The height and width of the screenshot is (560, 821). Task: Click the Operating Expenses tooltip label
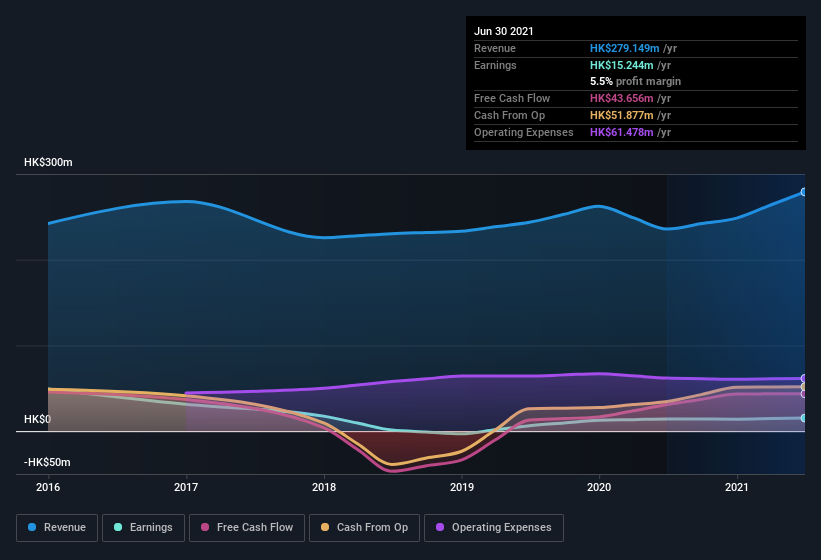pos(524,132)
